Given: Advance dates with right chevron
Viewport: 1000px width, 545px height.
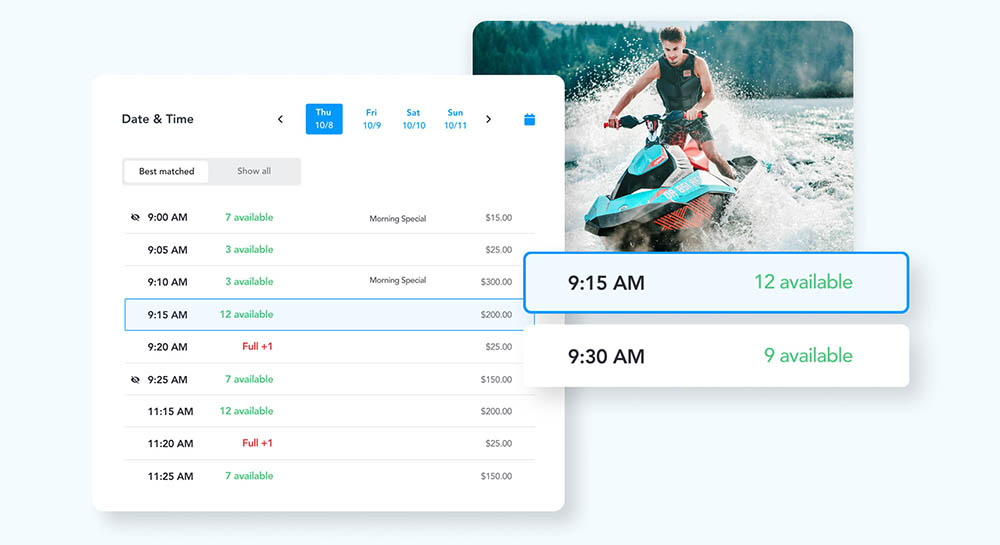Looking at the screenshot, I should [x=489, y=119].
